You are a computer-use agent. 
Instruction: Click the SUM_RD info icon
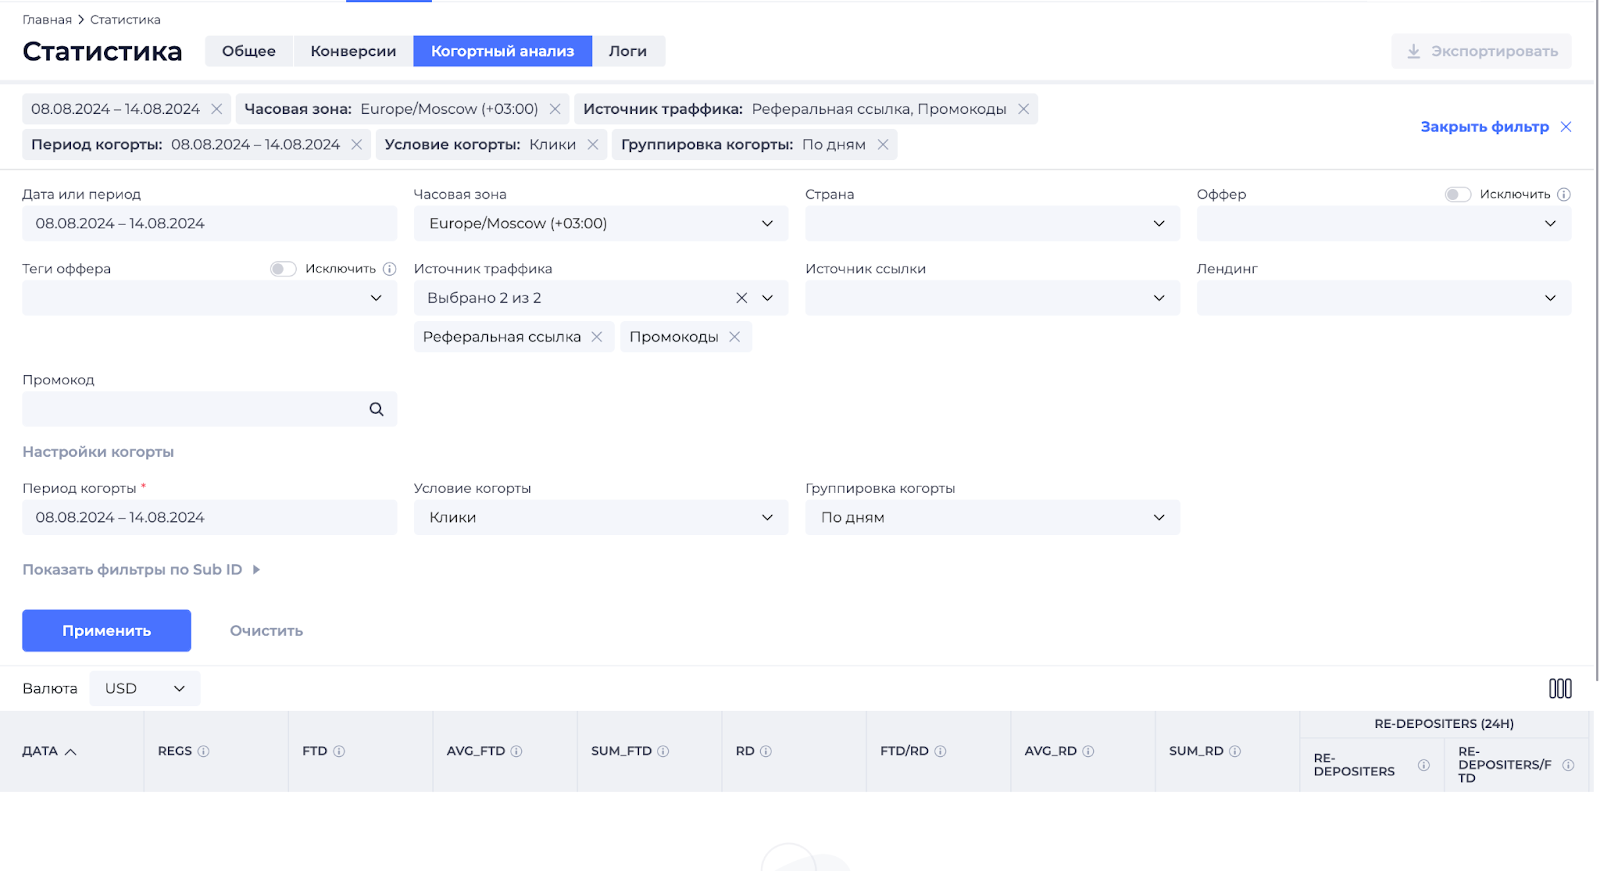[x=1235, y=751]
